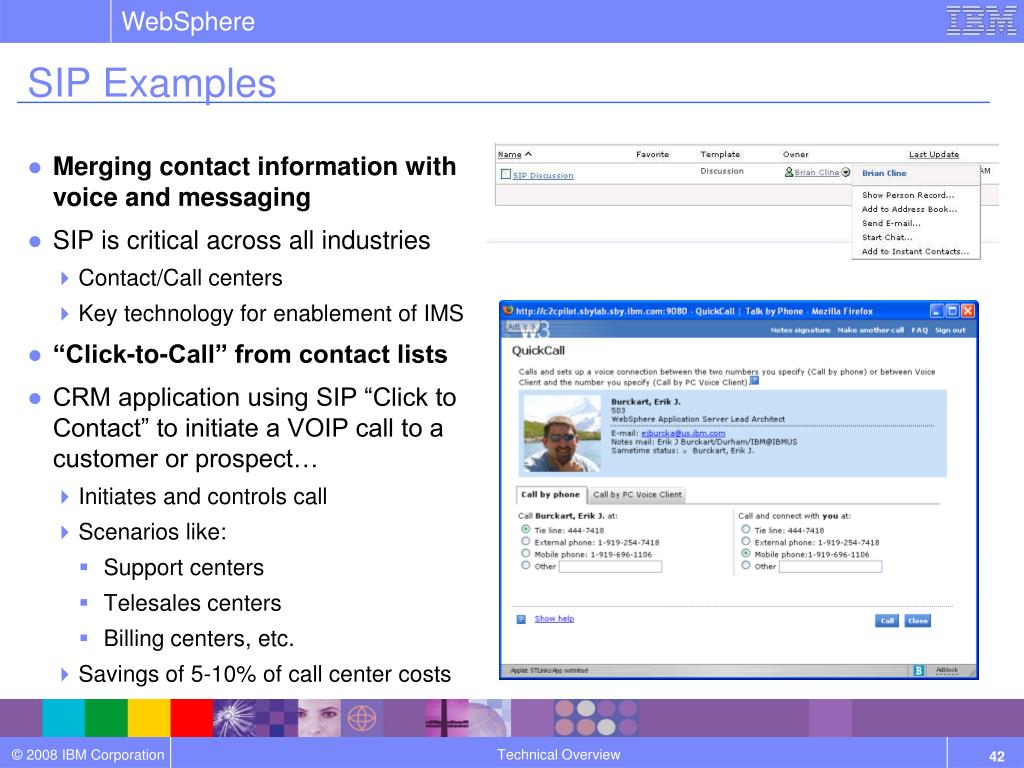The height and width of the screenshot is (768, 1024).
Task: Check the SIP Discussion row checkbox
Action: 505,174
